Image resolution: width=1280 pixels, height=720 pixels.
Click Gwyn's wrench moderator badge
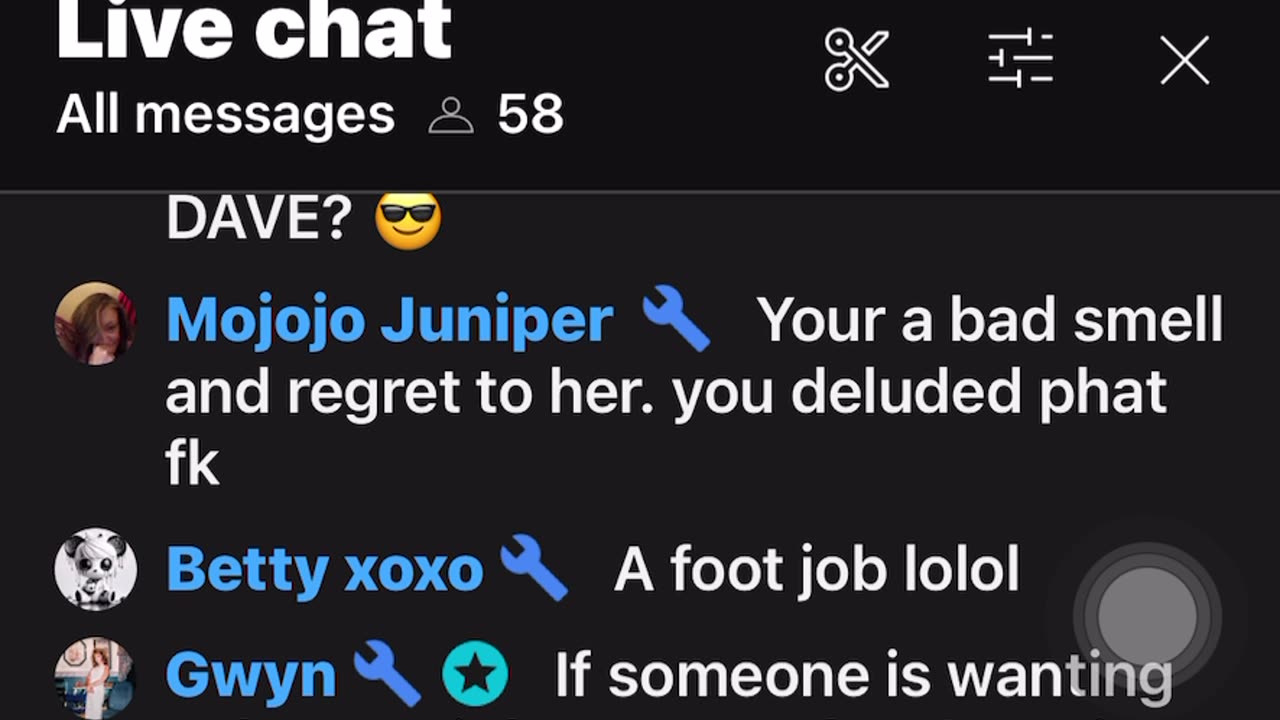pyautogui.click(x=387, y=673)
